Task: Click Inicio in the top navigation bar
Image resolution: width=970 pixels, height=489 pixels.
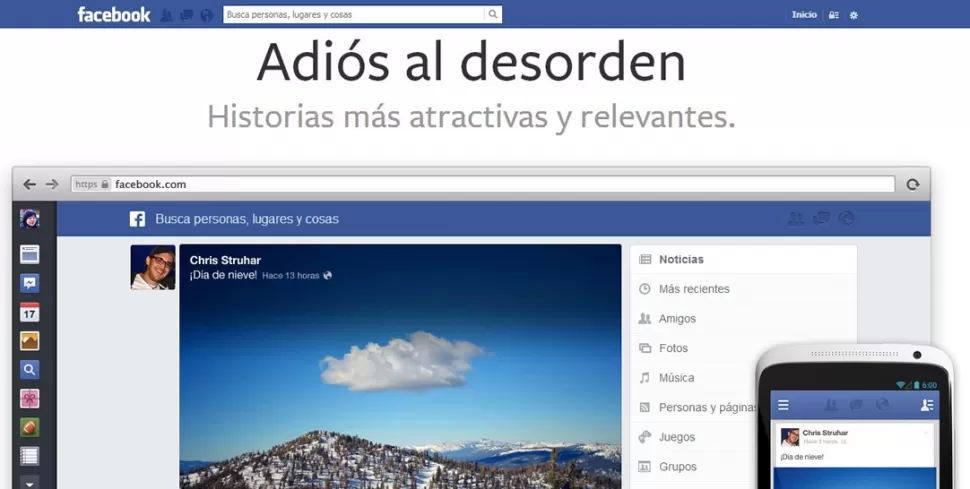Action: (x=804, y=15)
